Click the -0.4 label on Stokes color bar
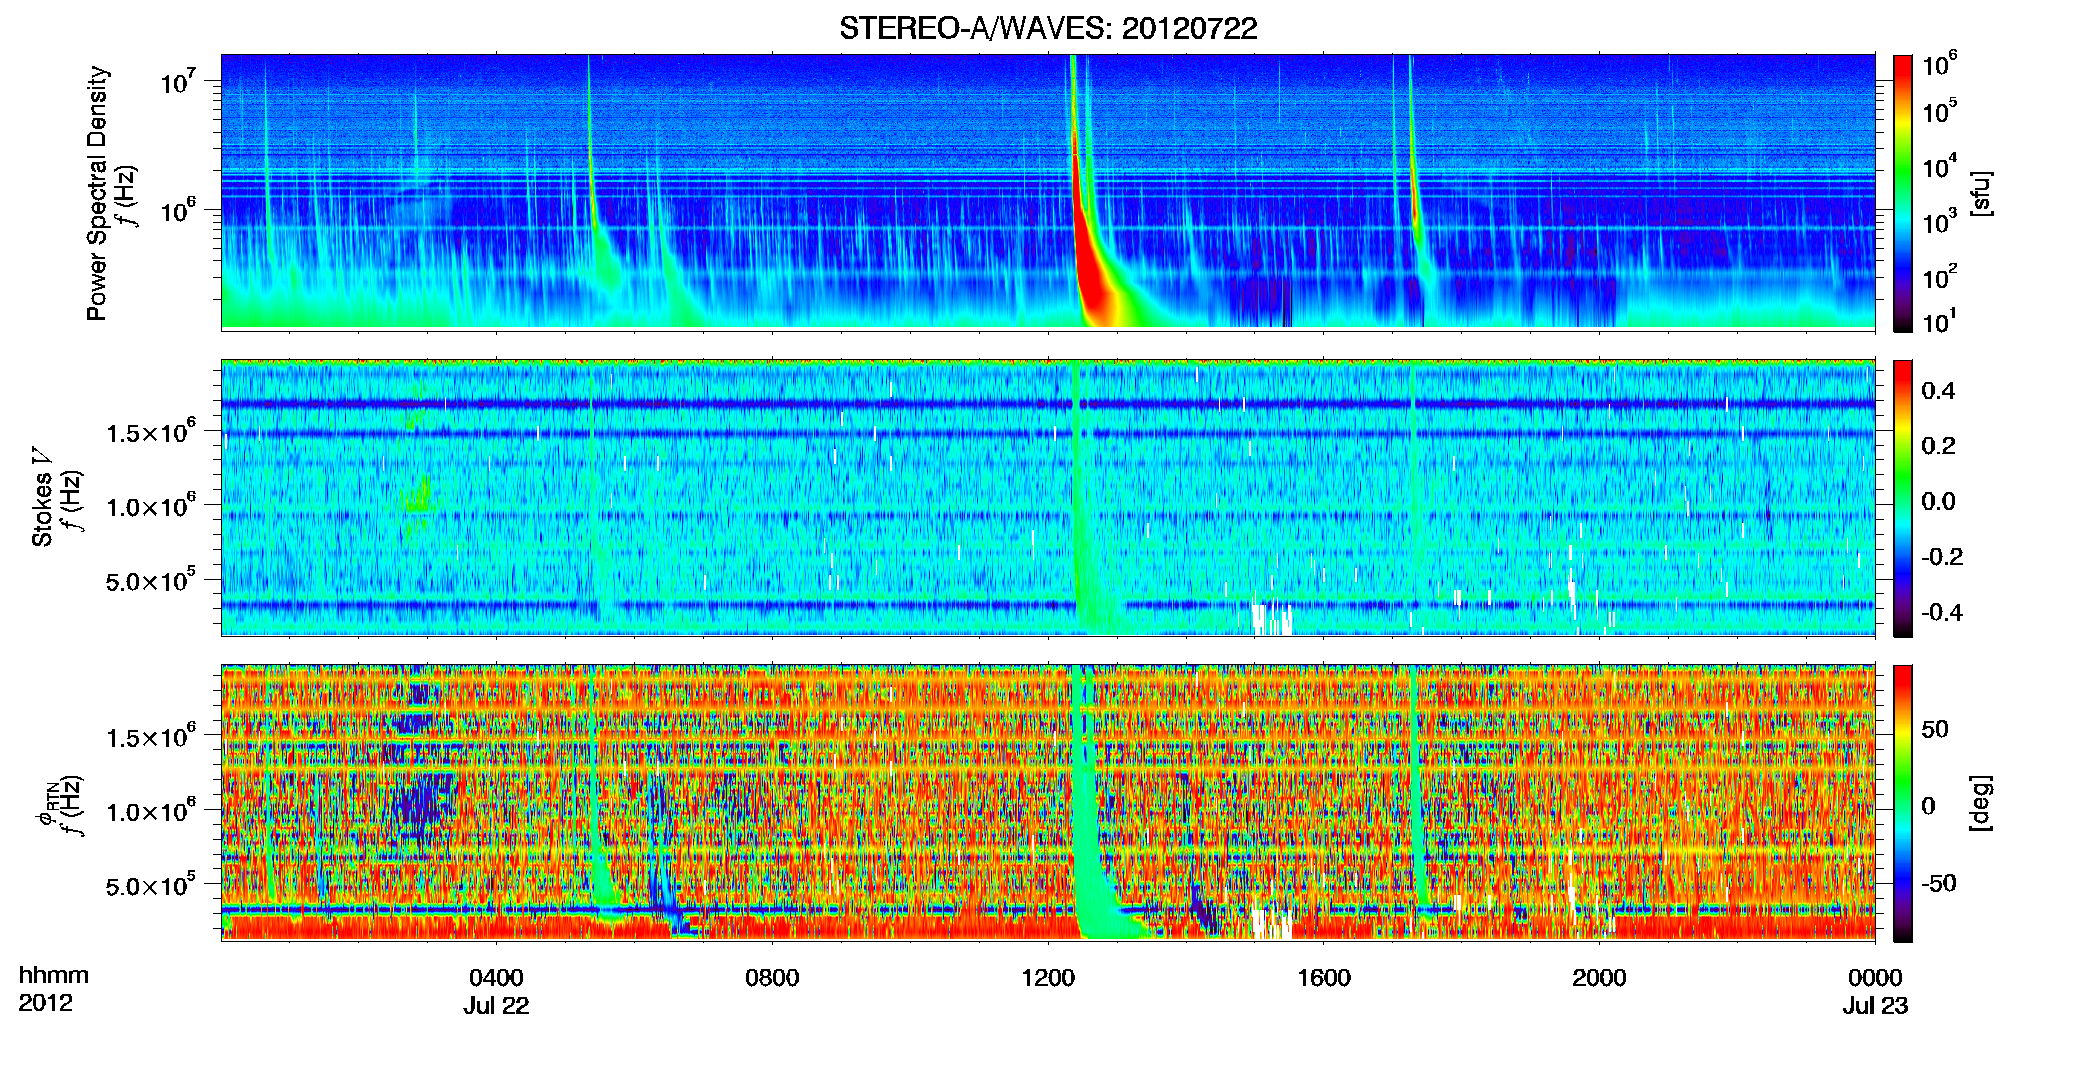 1942,612
